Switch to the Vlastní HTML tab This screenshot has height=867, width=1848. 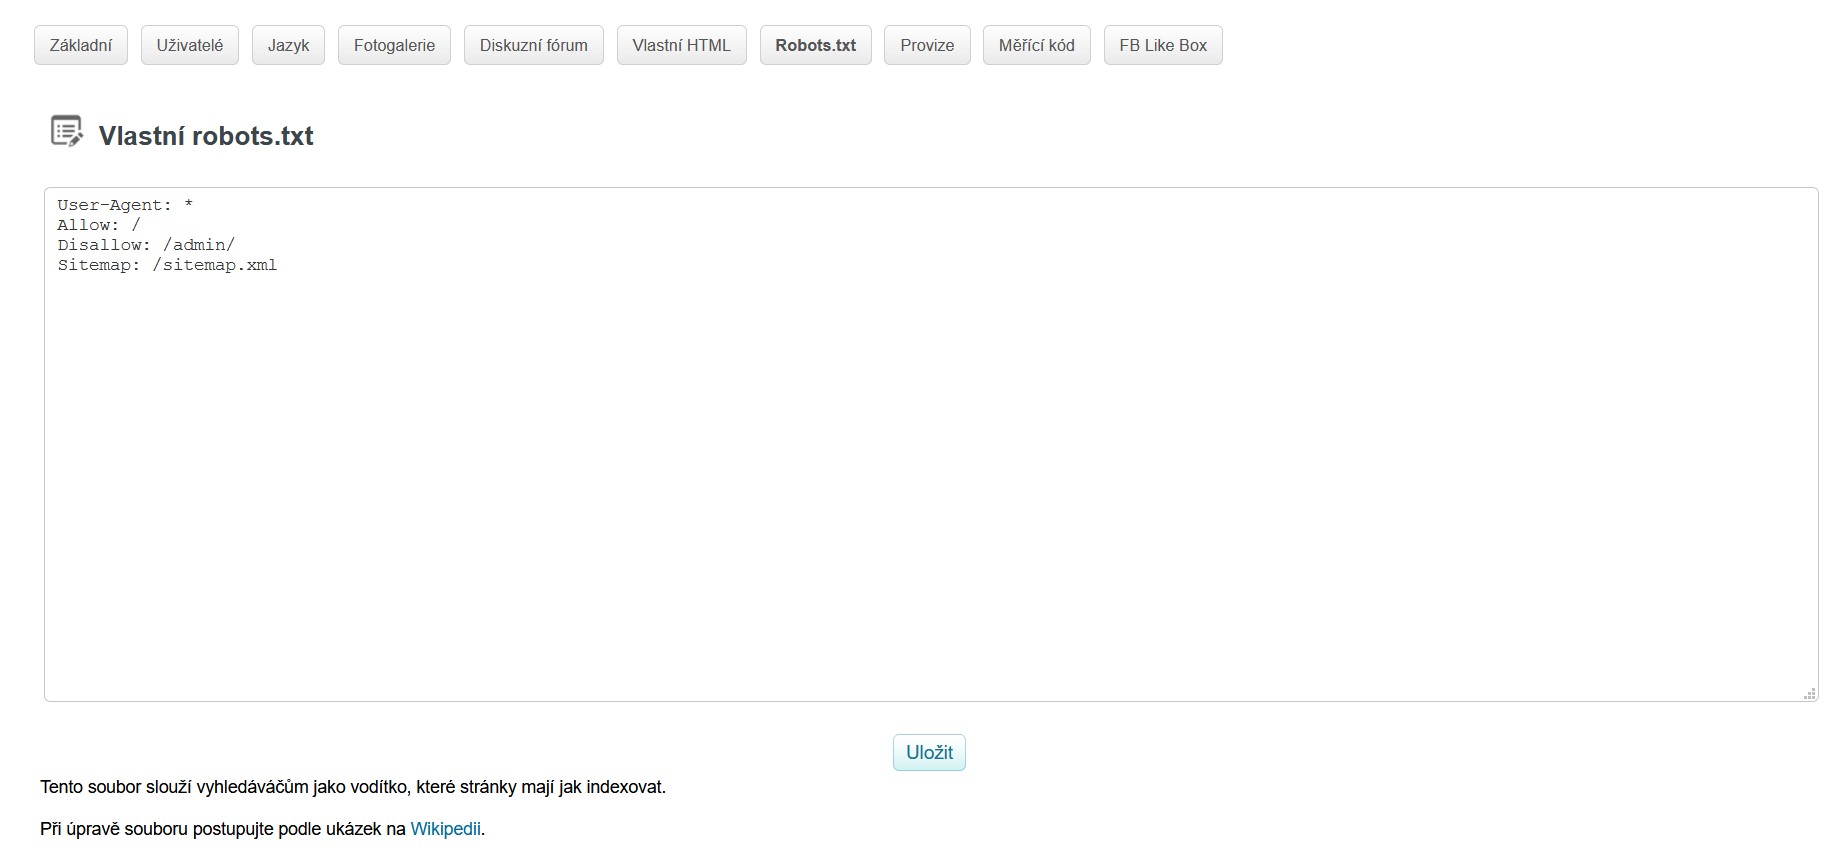(681, 46)
